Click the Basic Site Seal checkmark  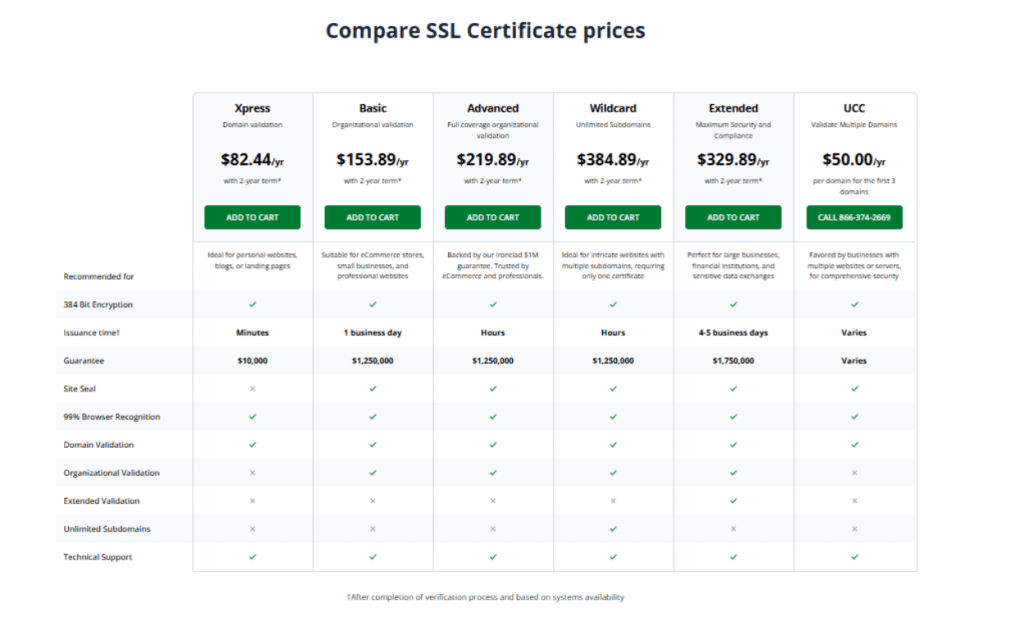coord(372,389)
